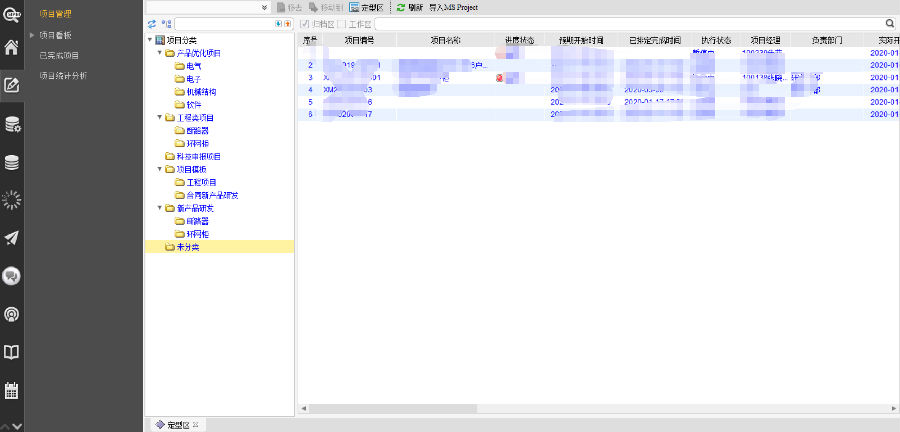Expand the 项目看板 menu arrow
The width and height of the screenshot is (900, 432).
[33, 34]
